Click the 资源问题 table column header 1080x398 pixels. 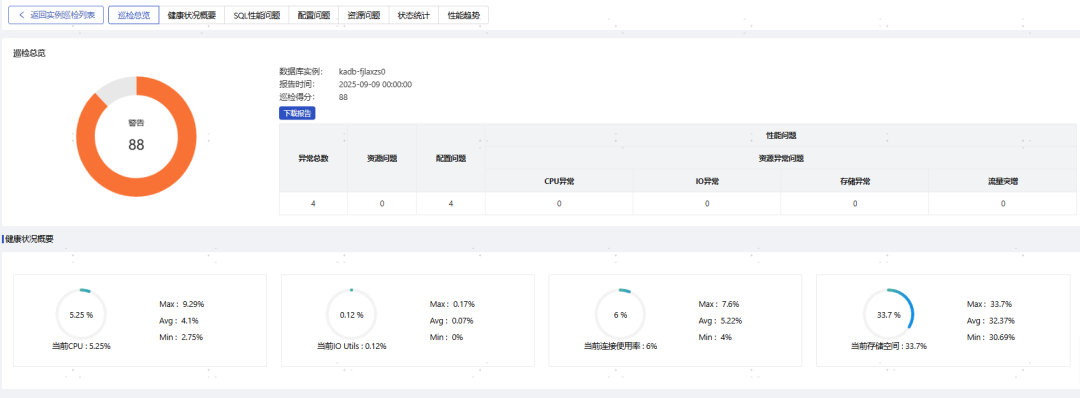pos(382,158)
